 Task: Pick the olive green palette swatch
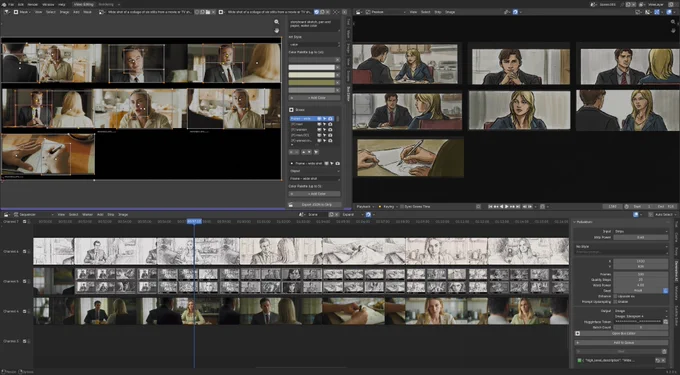(x=312, y=82)
